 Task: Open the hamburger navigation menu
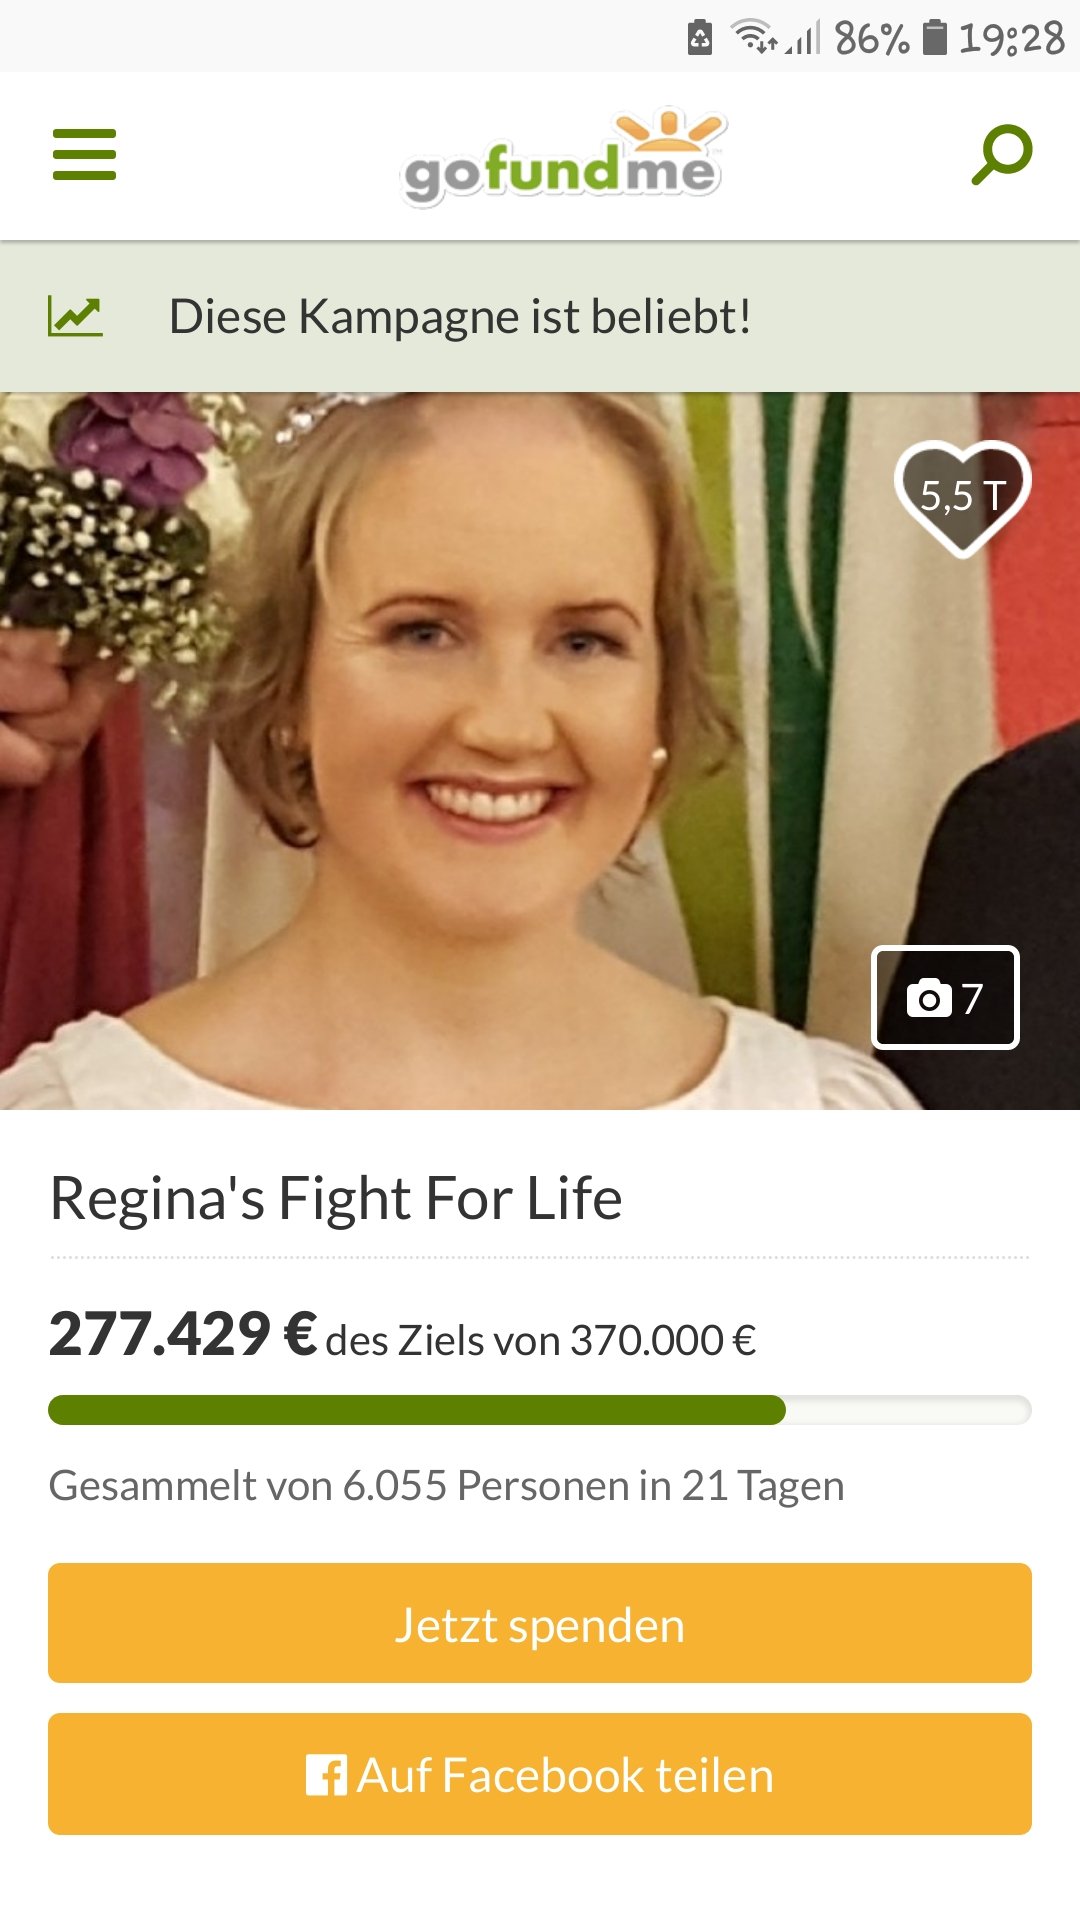coord(84,155)
